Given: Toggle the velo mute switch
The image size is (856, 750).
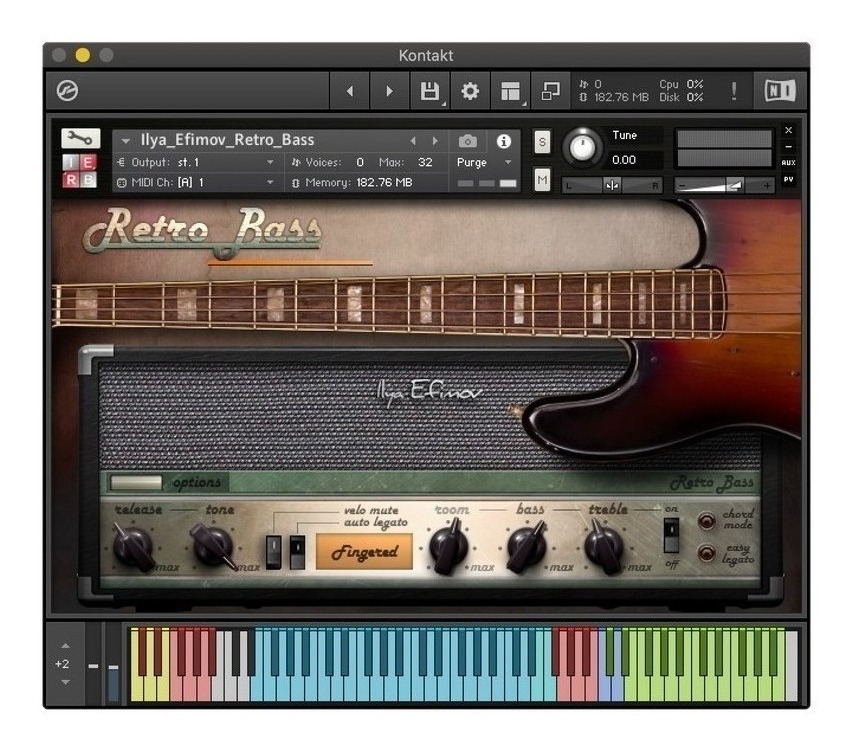Looking at the screenshot, I should 274,552.
